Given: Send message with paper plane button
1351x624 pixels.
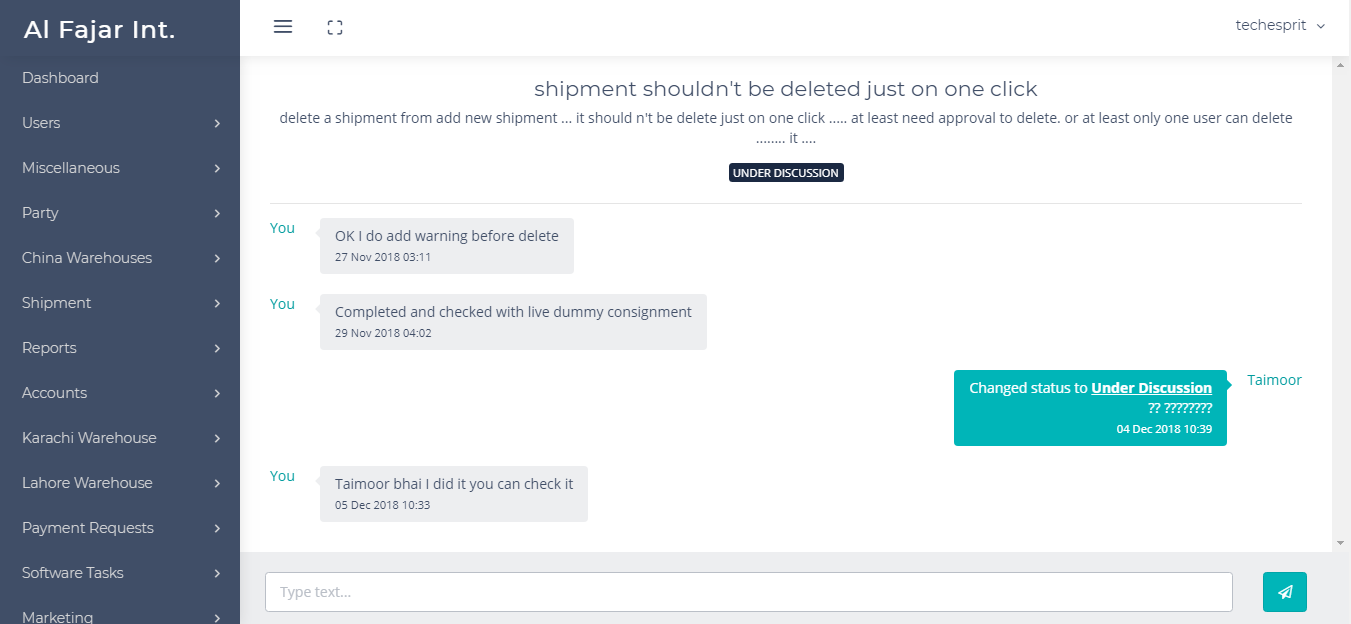Looking at the screenshot, I should [x=1284, y=591].
